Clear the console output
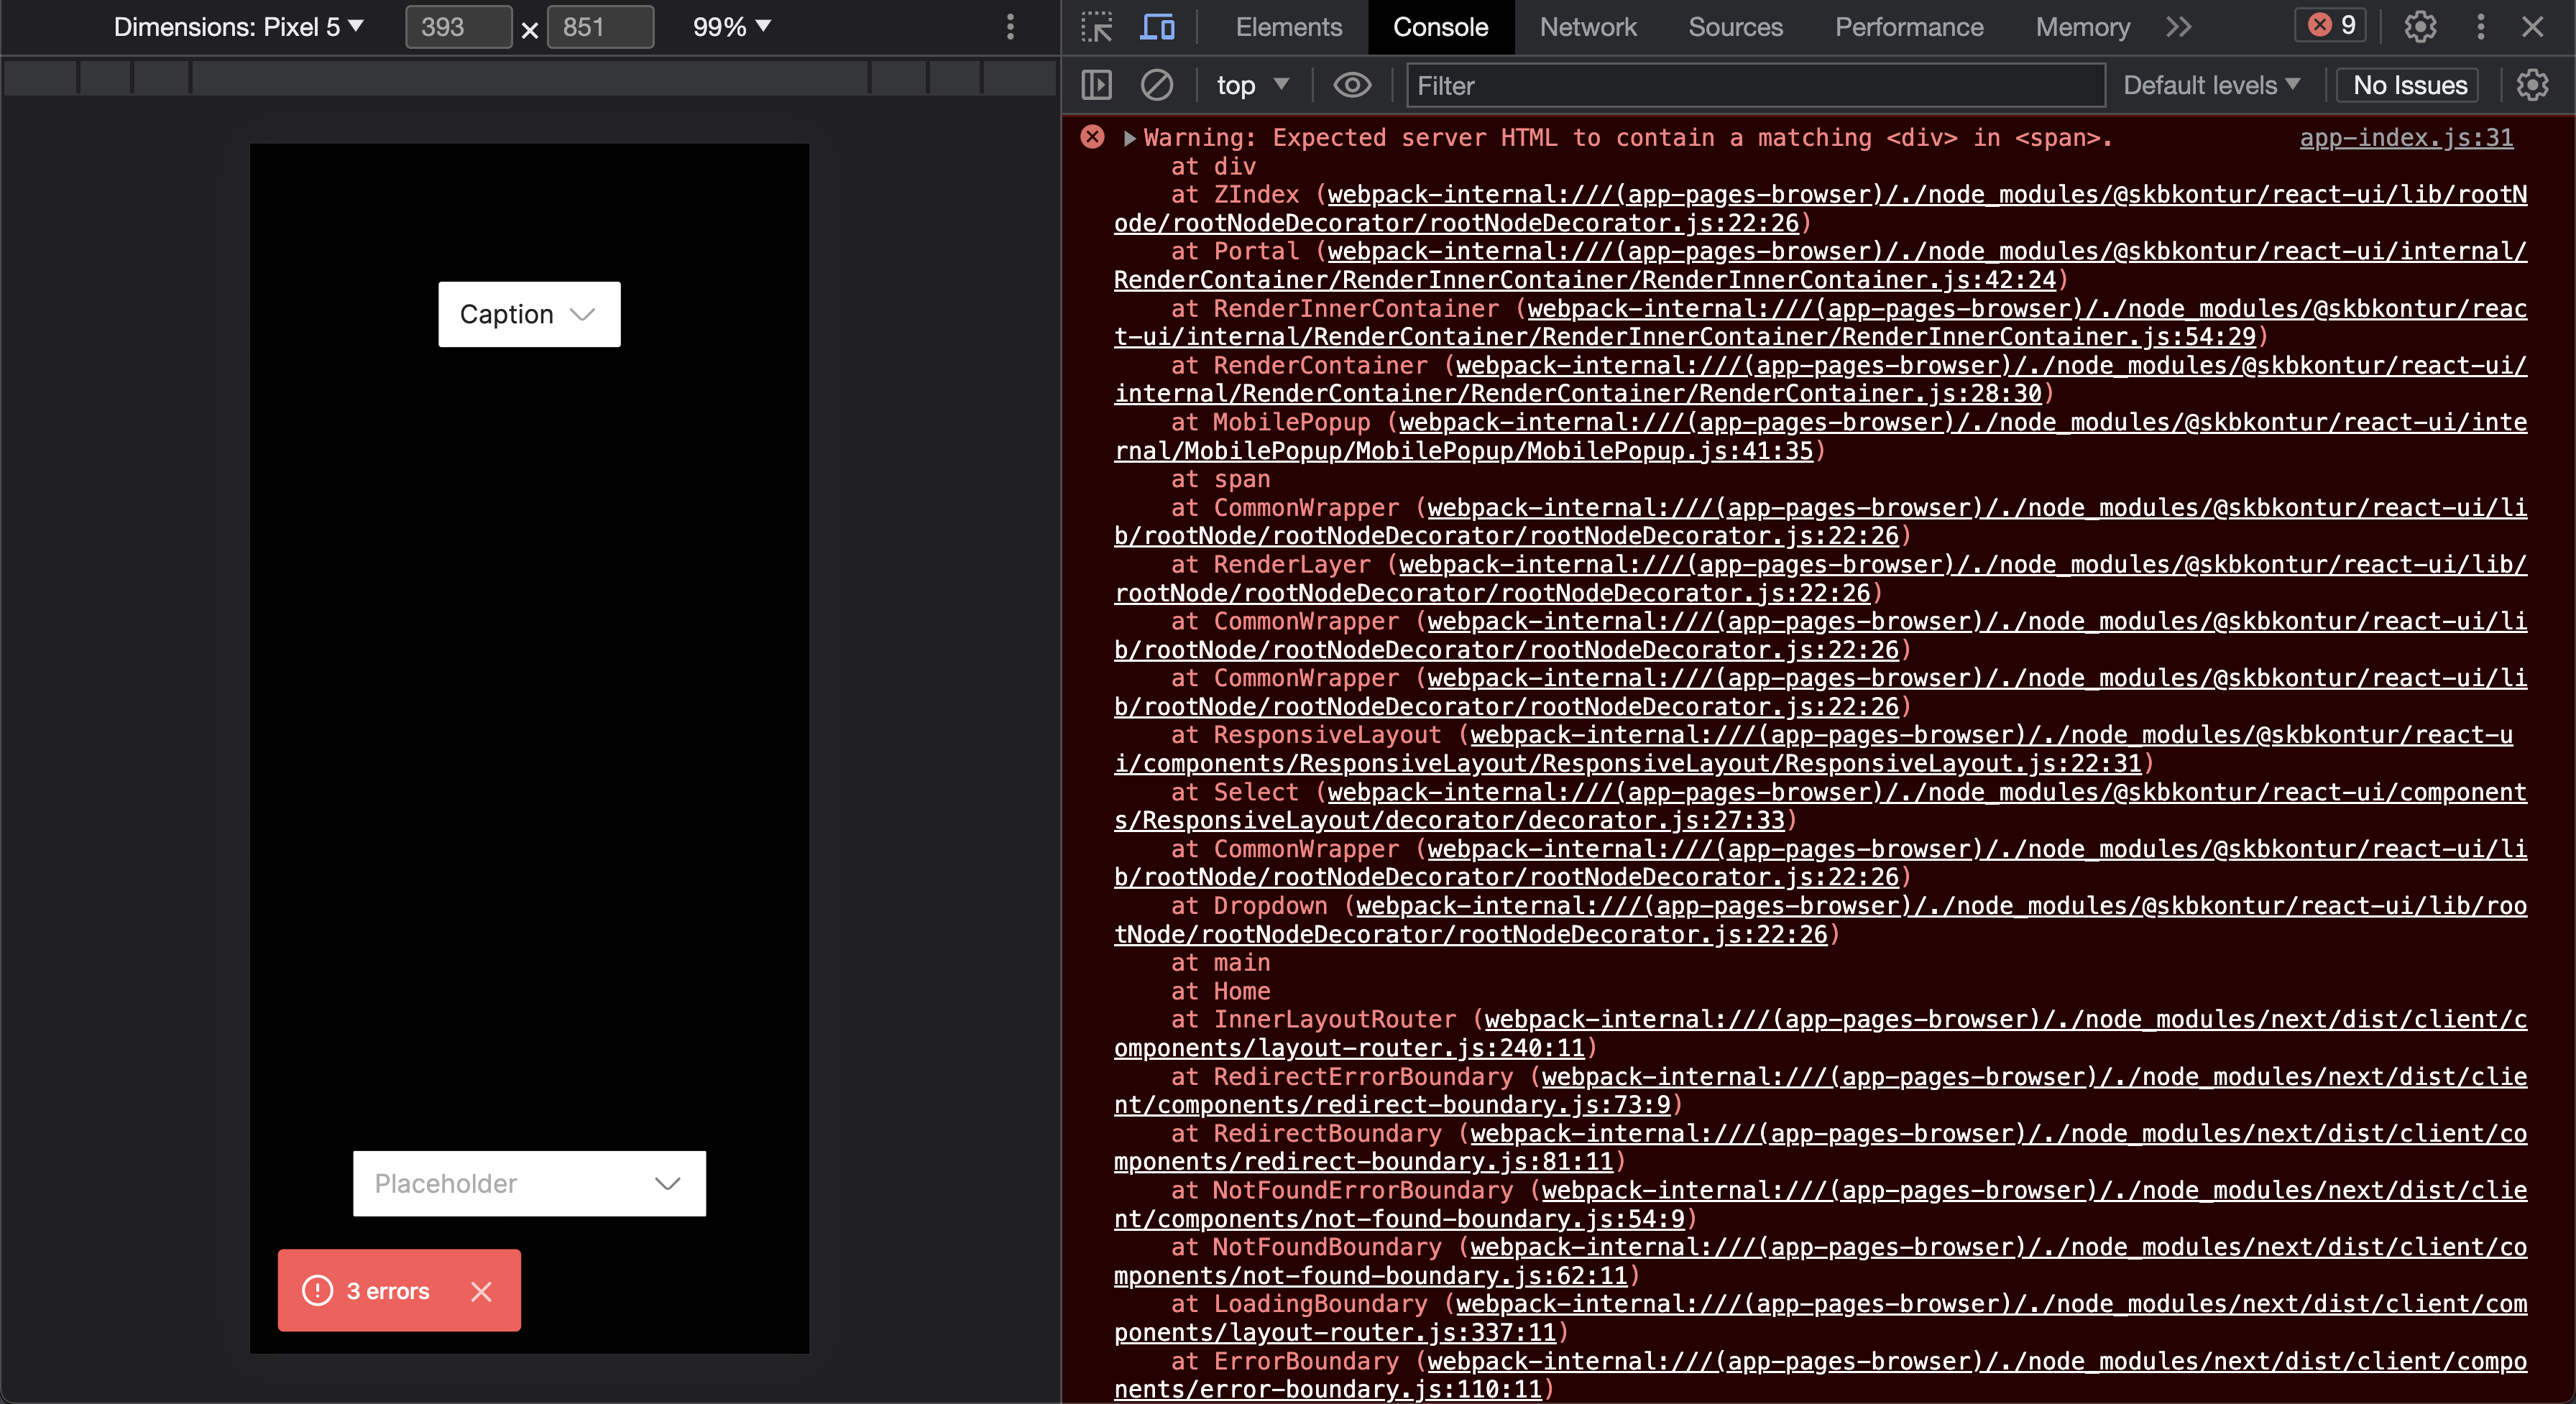 click(x=1157, y=86)
